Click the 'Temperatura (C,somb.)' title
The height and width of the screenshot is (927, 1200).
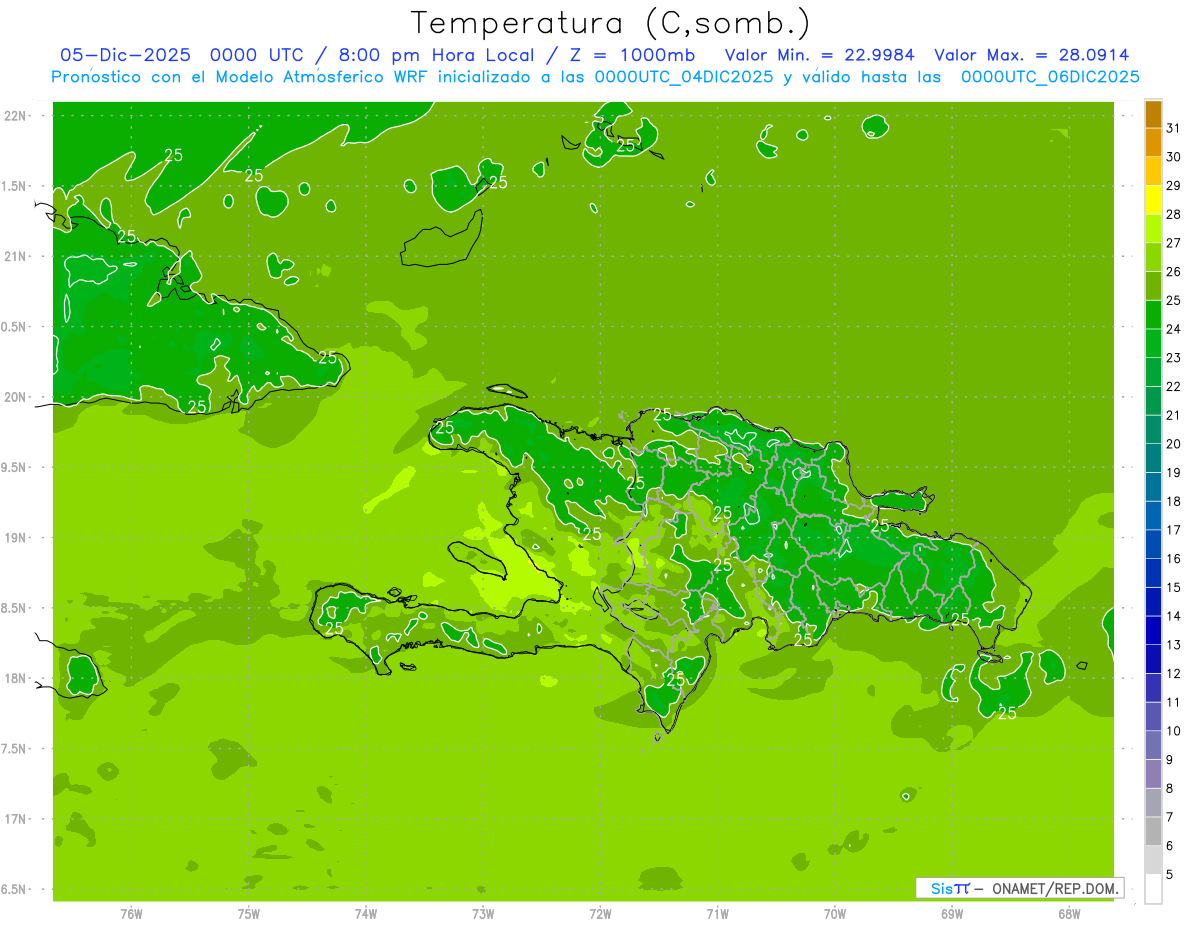[610, 23]
